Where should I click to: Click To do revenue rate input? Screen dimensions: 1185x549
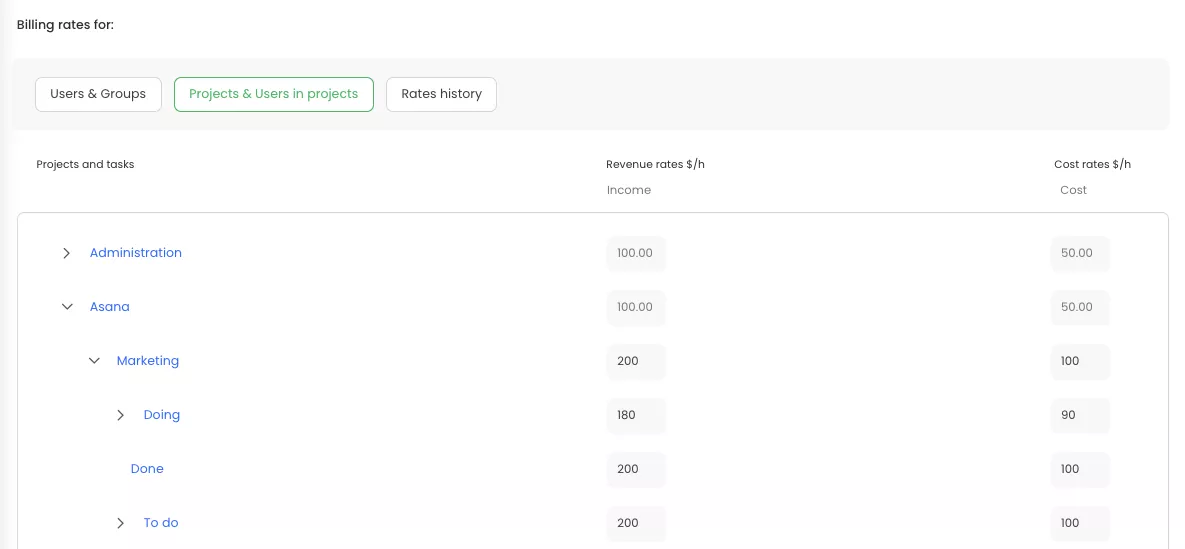point(635,523)
